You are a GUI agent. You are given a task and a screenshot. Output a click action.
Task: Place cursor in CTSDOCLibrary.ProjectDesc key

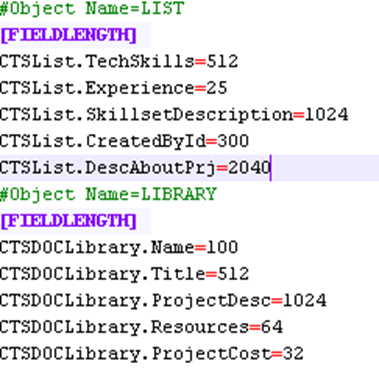pos(135,301)
